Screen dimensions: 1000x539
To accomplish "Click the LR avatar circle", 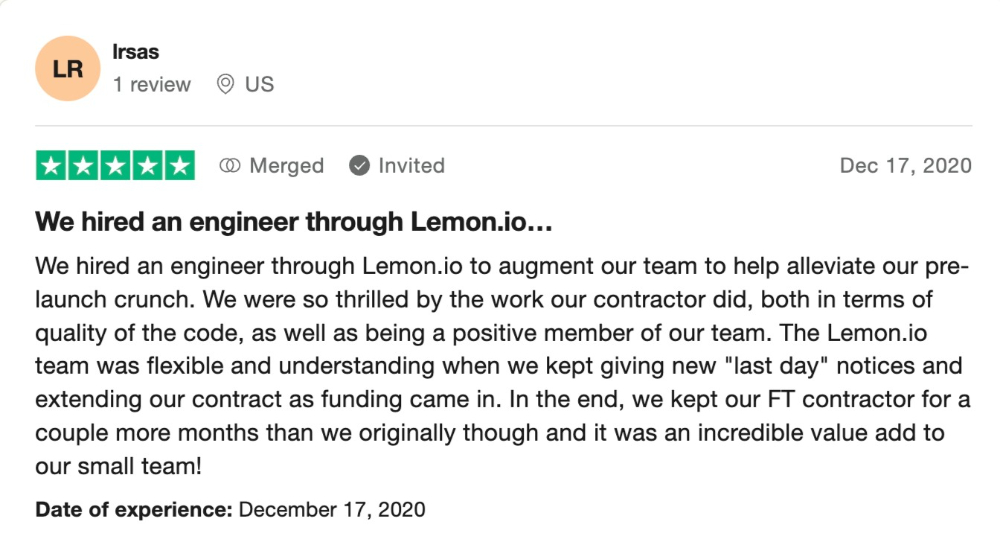I will point(68,68).
